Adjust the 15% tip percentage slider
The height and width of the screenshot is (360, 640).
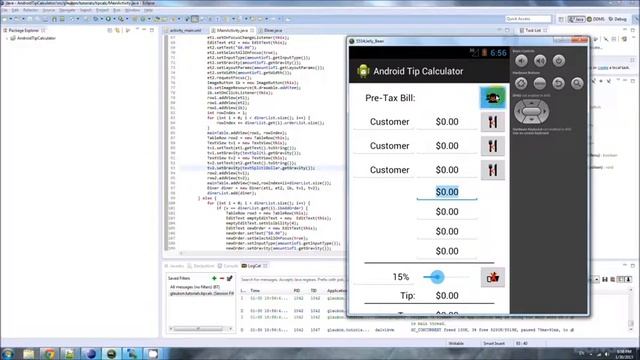pos(447,277)
